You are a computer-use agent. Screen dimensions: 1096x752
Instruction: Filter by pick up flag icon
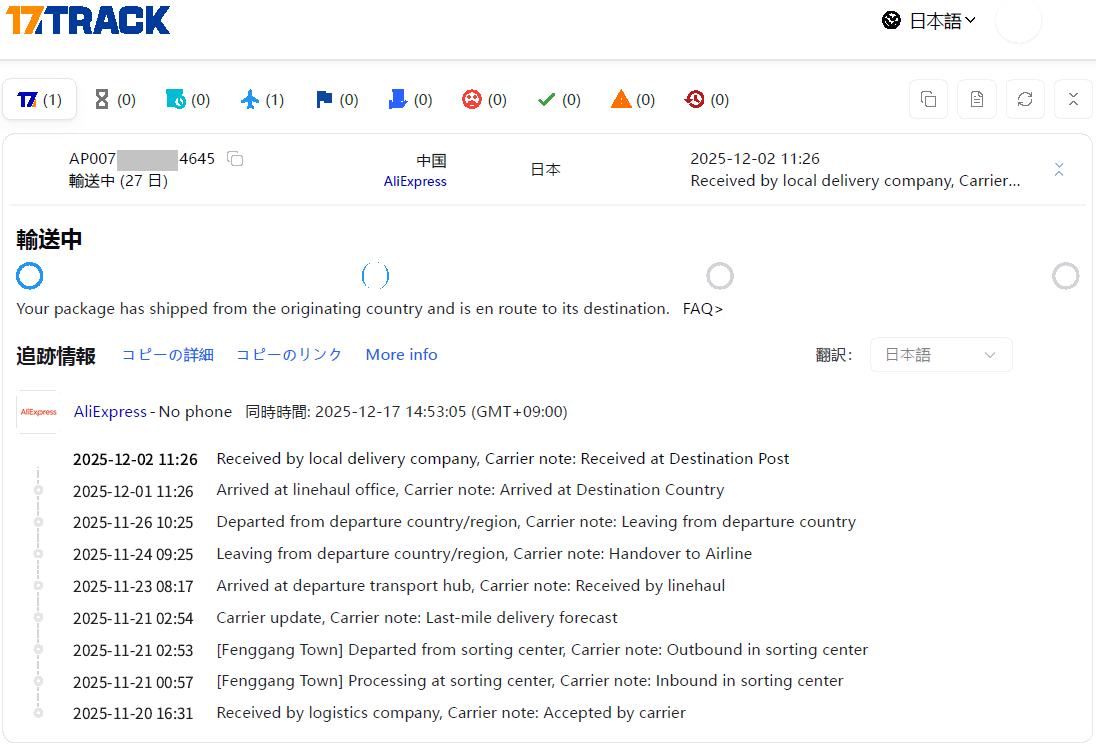(336, 100)
